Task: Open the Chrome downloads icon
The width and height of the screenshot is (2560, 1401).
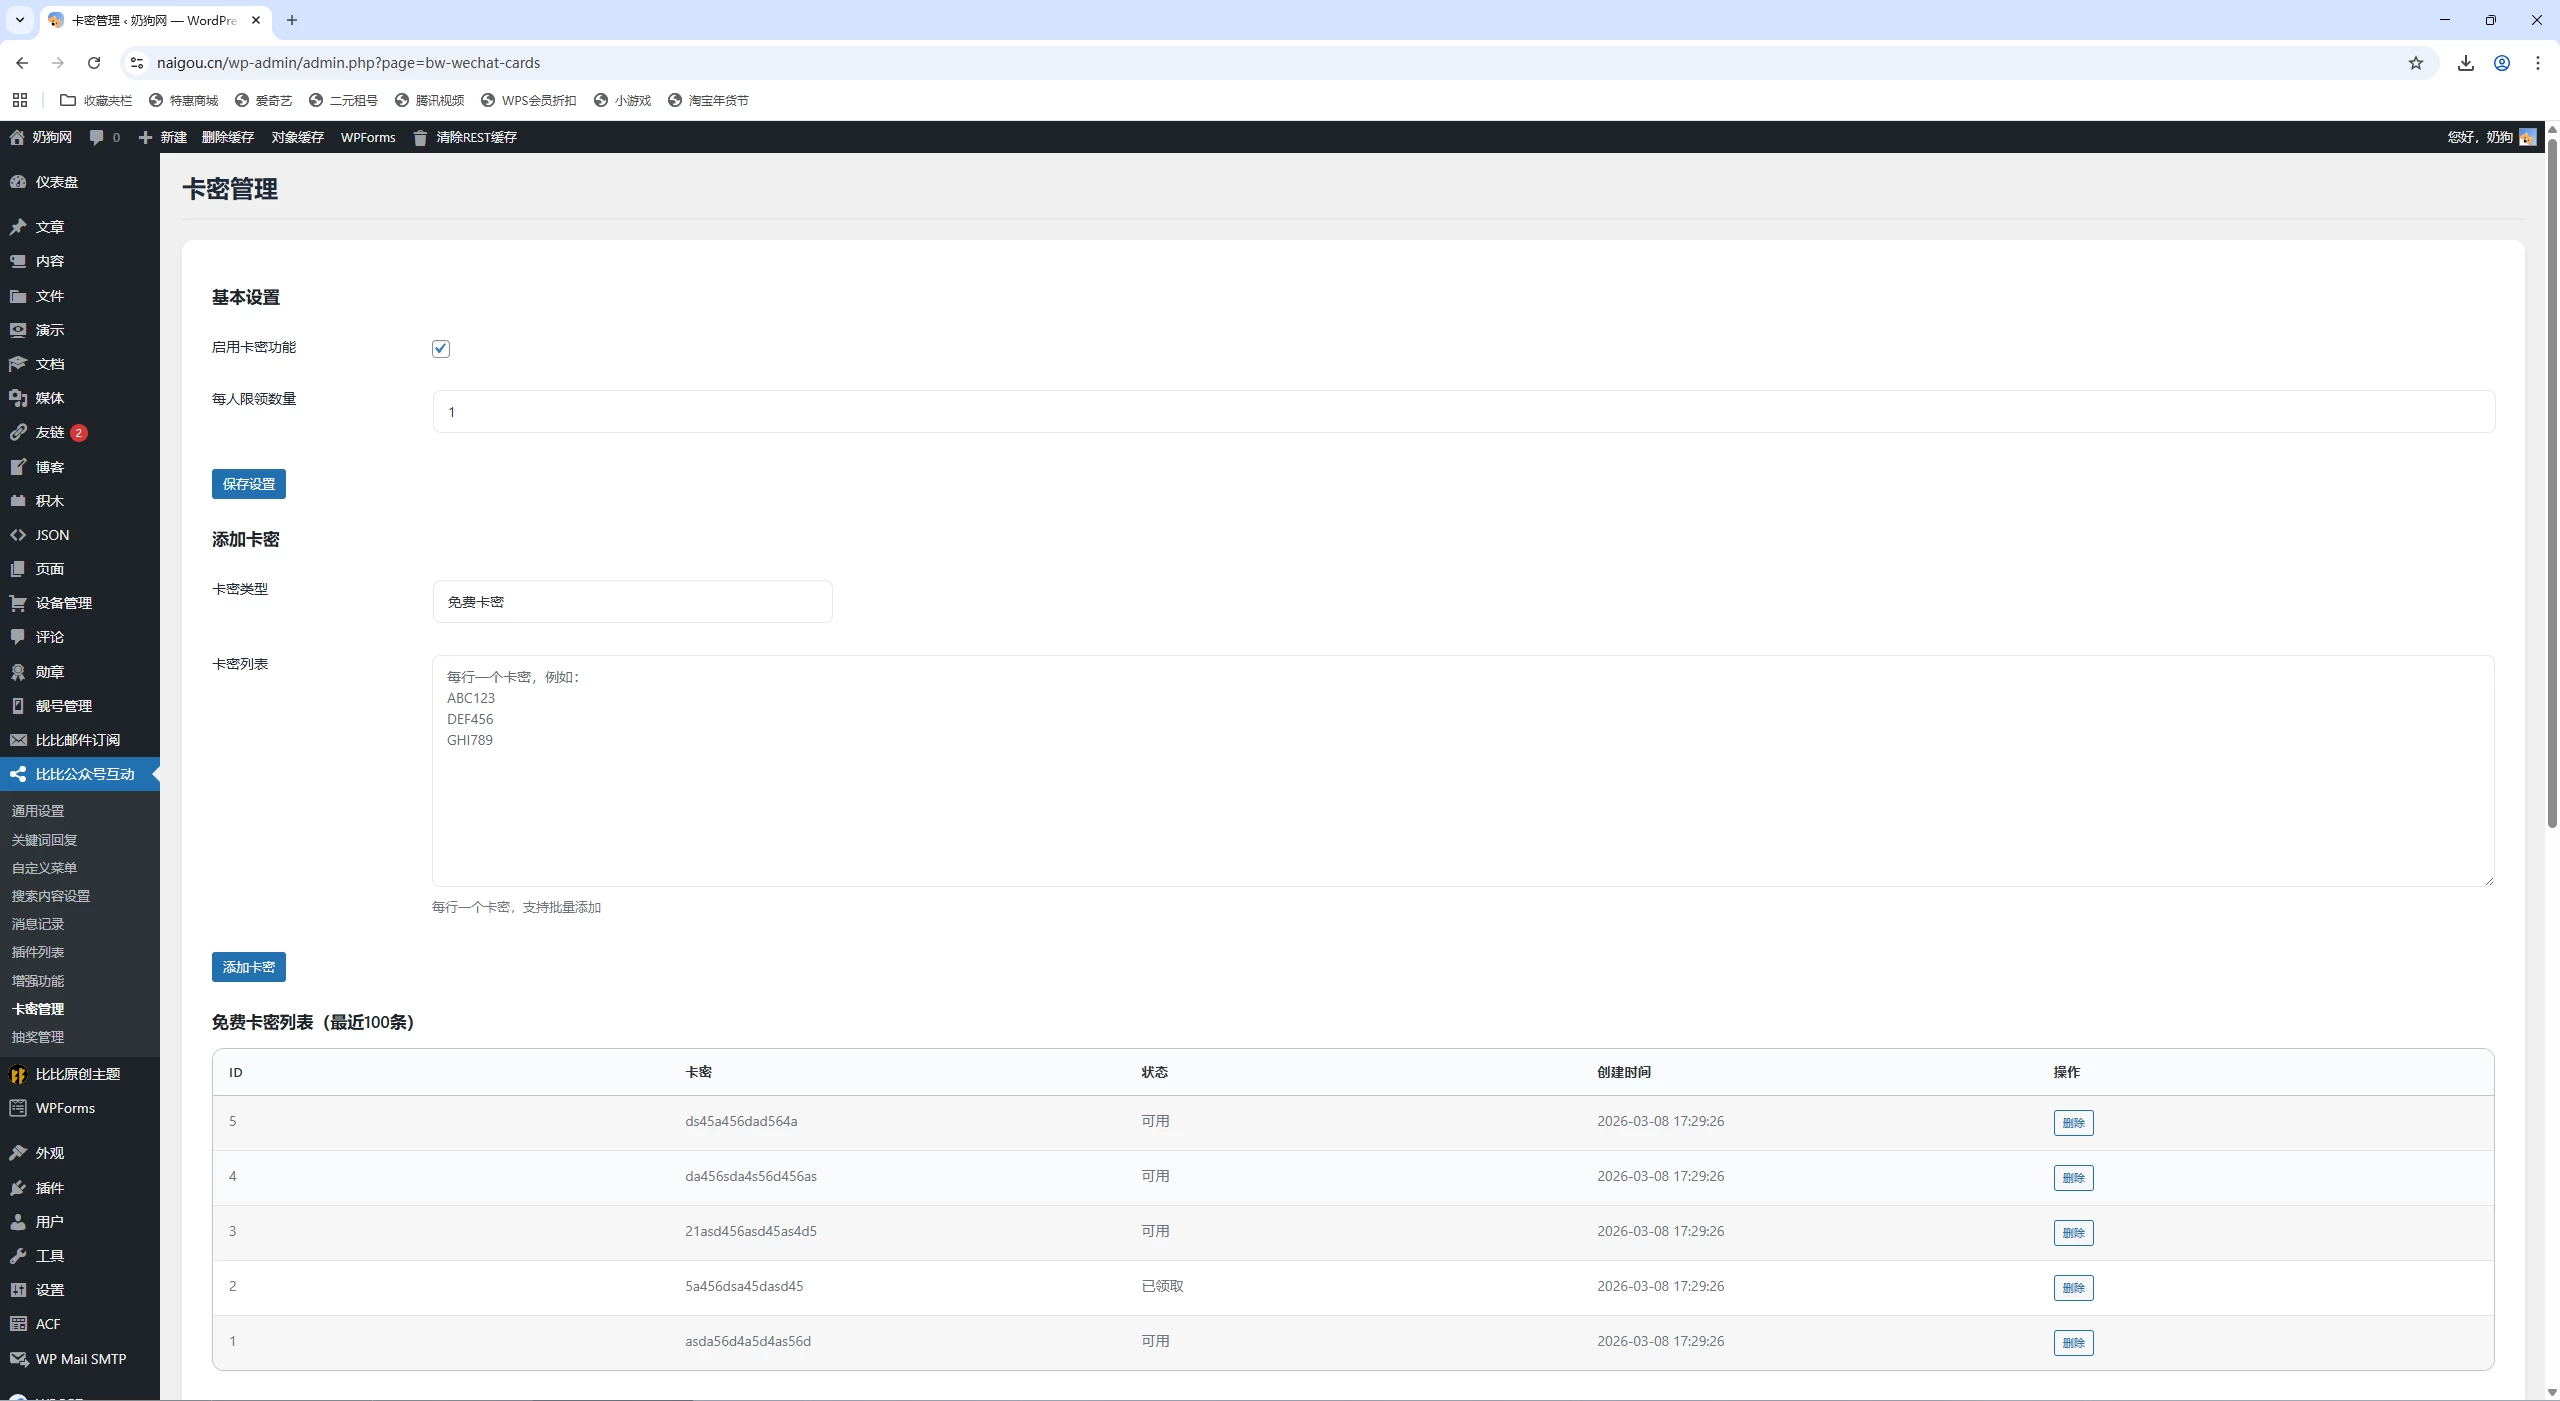Action: tap(2466, 63)
